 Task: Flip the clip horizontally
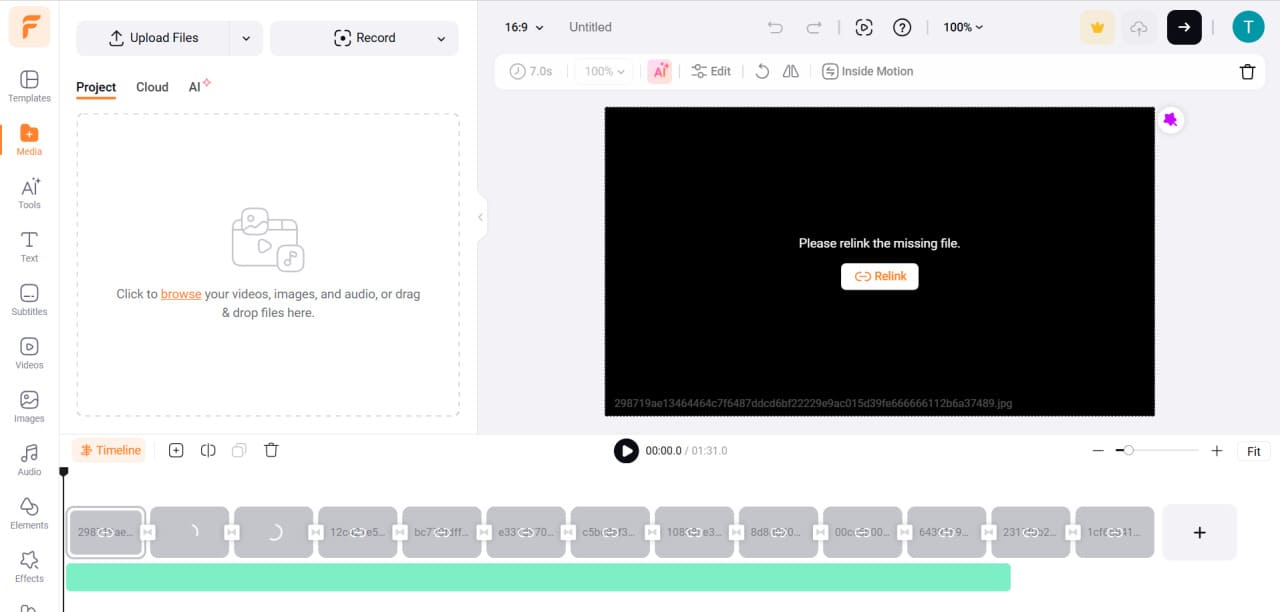[x=790, y=71]
